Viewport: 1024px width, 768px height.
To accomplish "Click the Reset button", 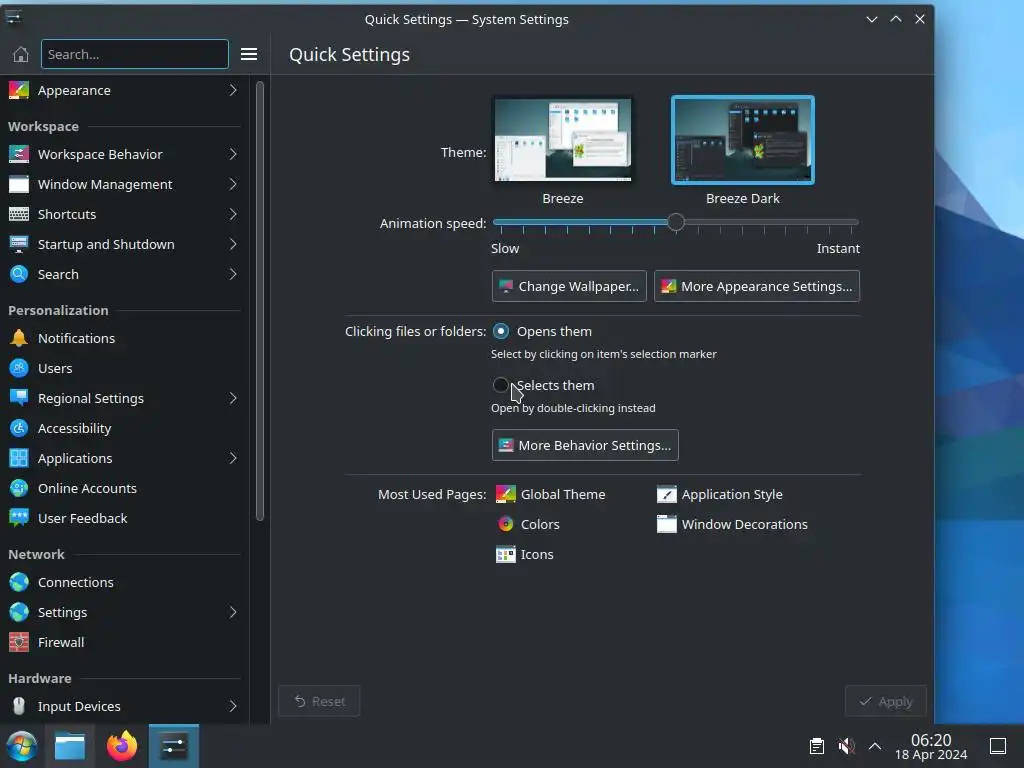I will (319, 701).
